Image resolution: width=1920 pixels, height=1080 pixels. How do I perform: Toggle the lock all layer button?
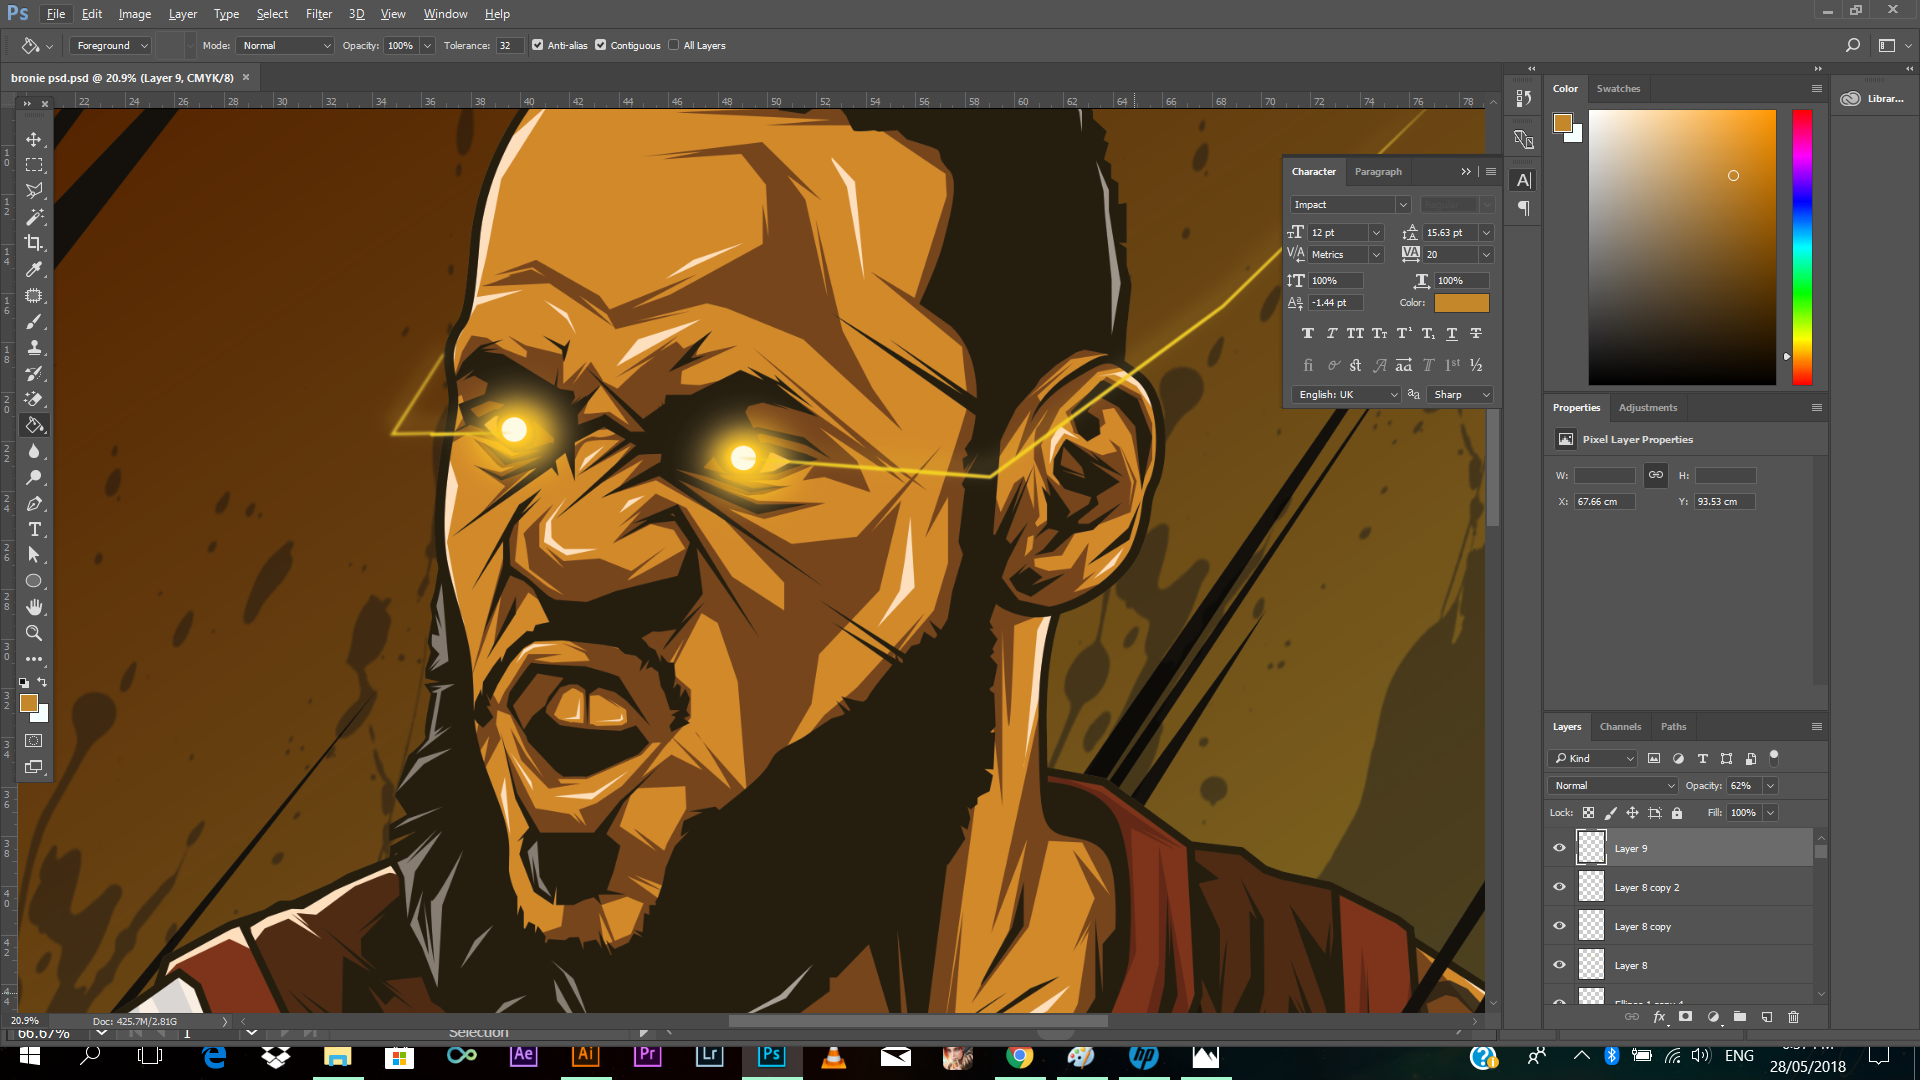pyautogui.click(x=1677, y=813)
